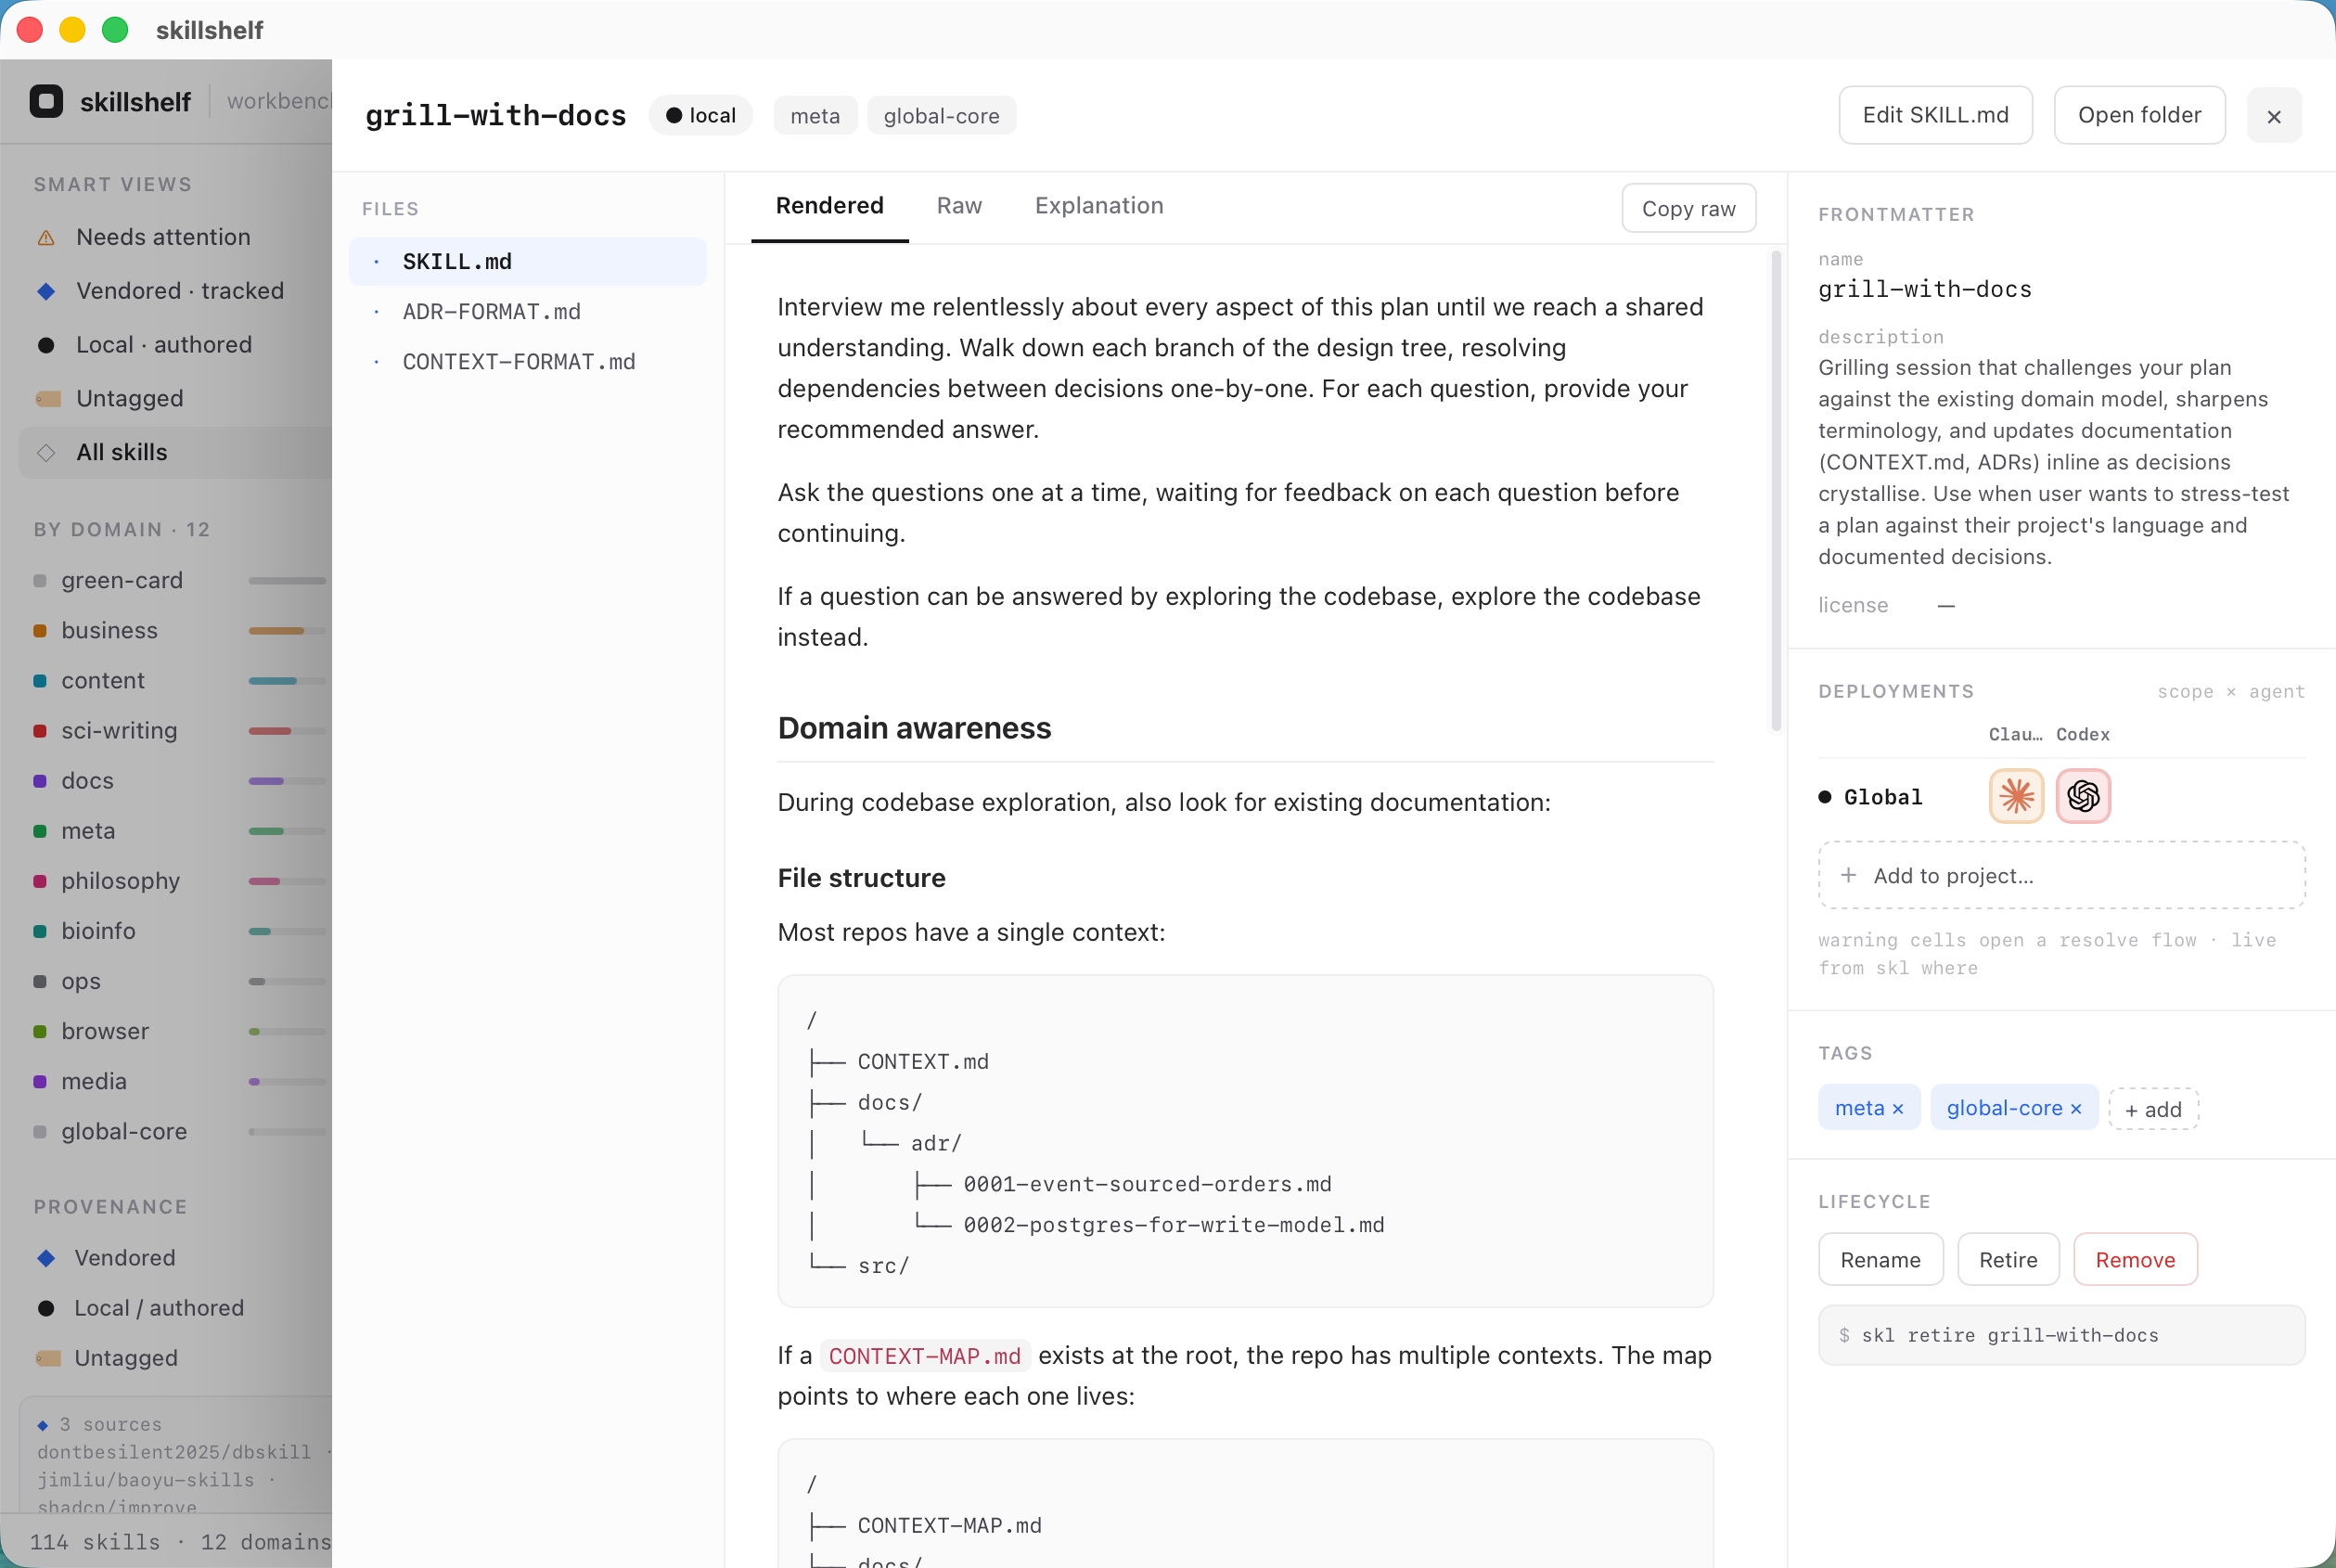Switch to the Rendered tab

(829, 206)
